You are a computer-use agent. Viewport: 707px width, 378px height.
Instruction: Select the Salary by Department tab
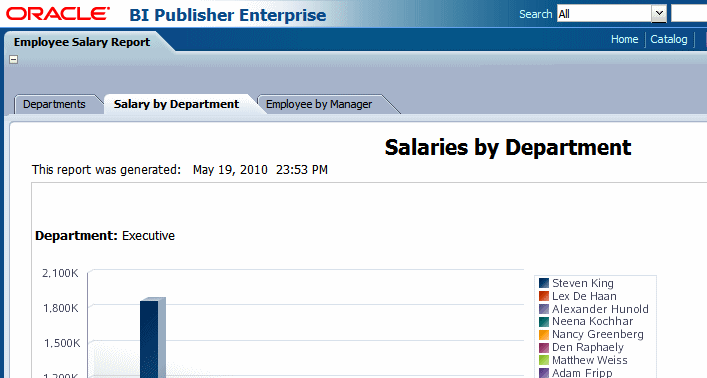177,104
